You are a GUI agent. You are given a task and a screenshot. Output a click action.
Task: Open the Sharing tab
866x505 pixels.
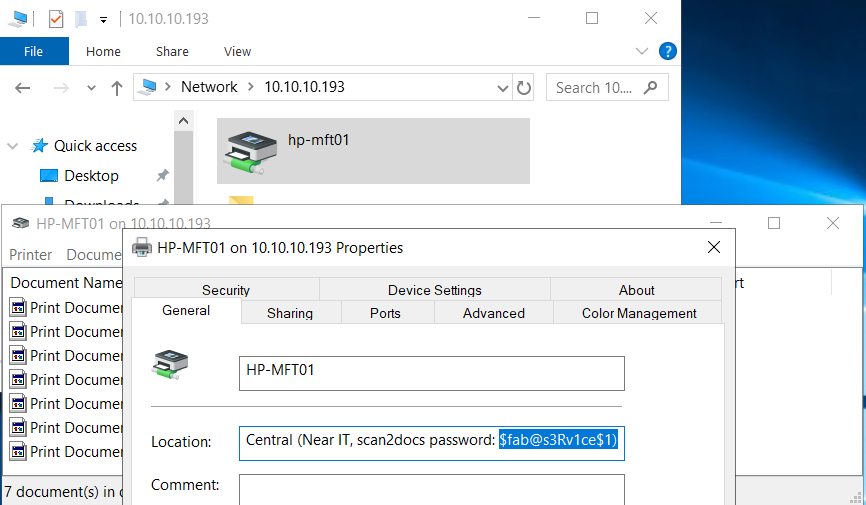pyautogui.click(x=290, y=313)
